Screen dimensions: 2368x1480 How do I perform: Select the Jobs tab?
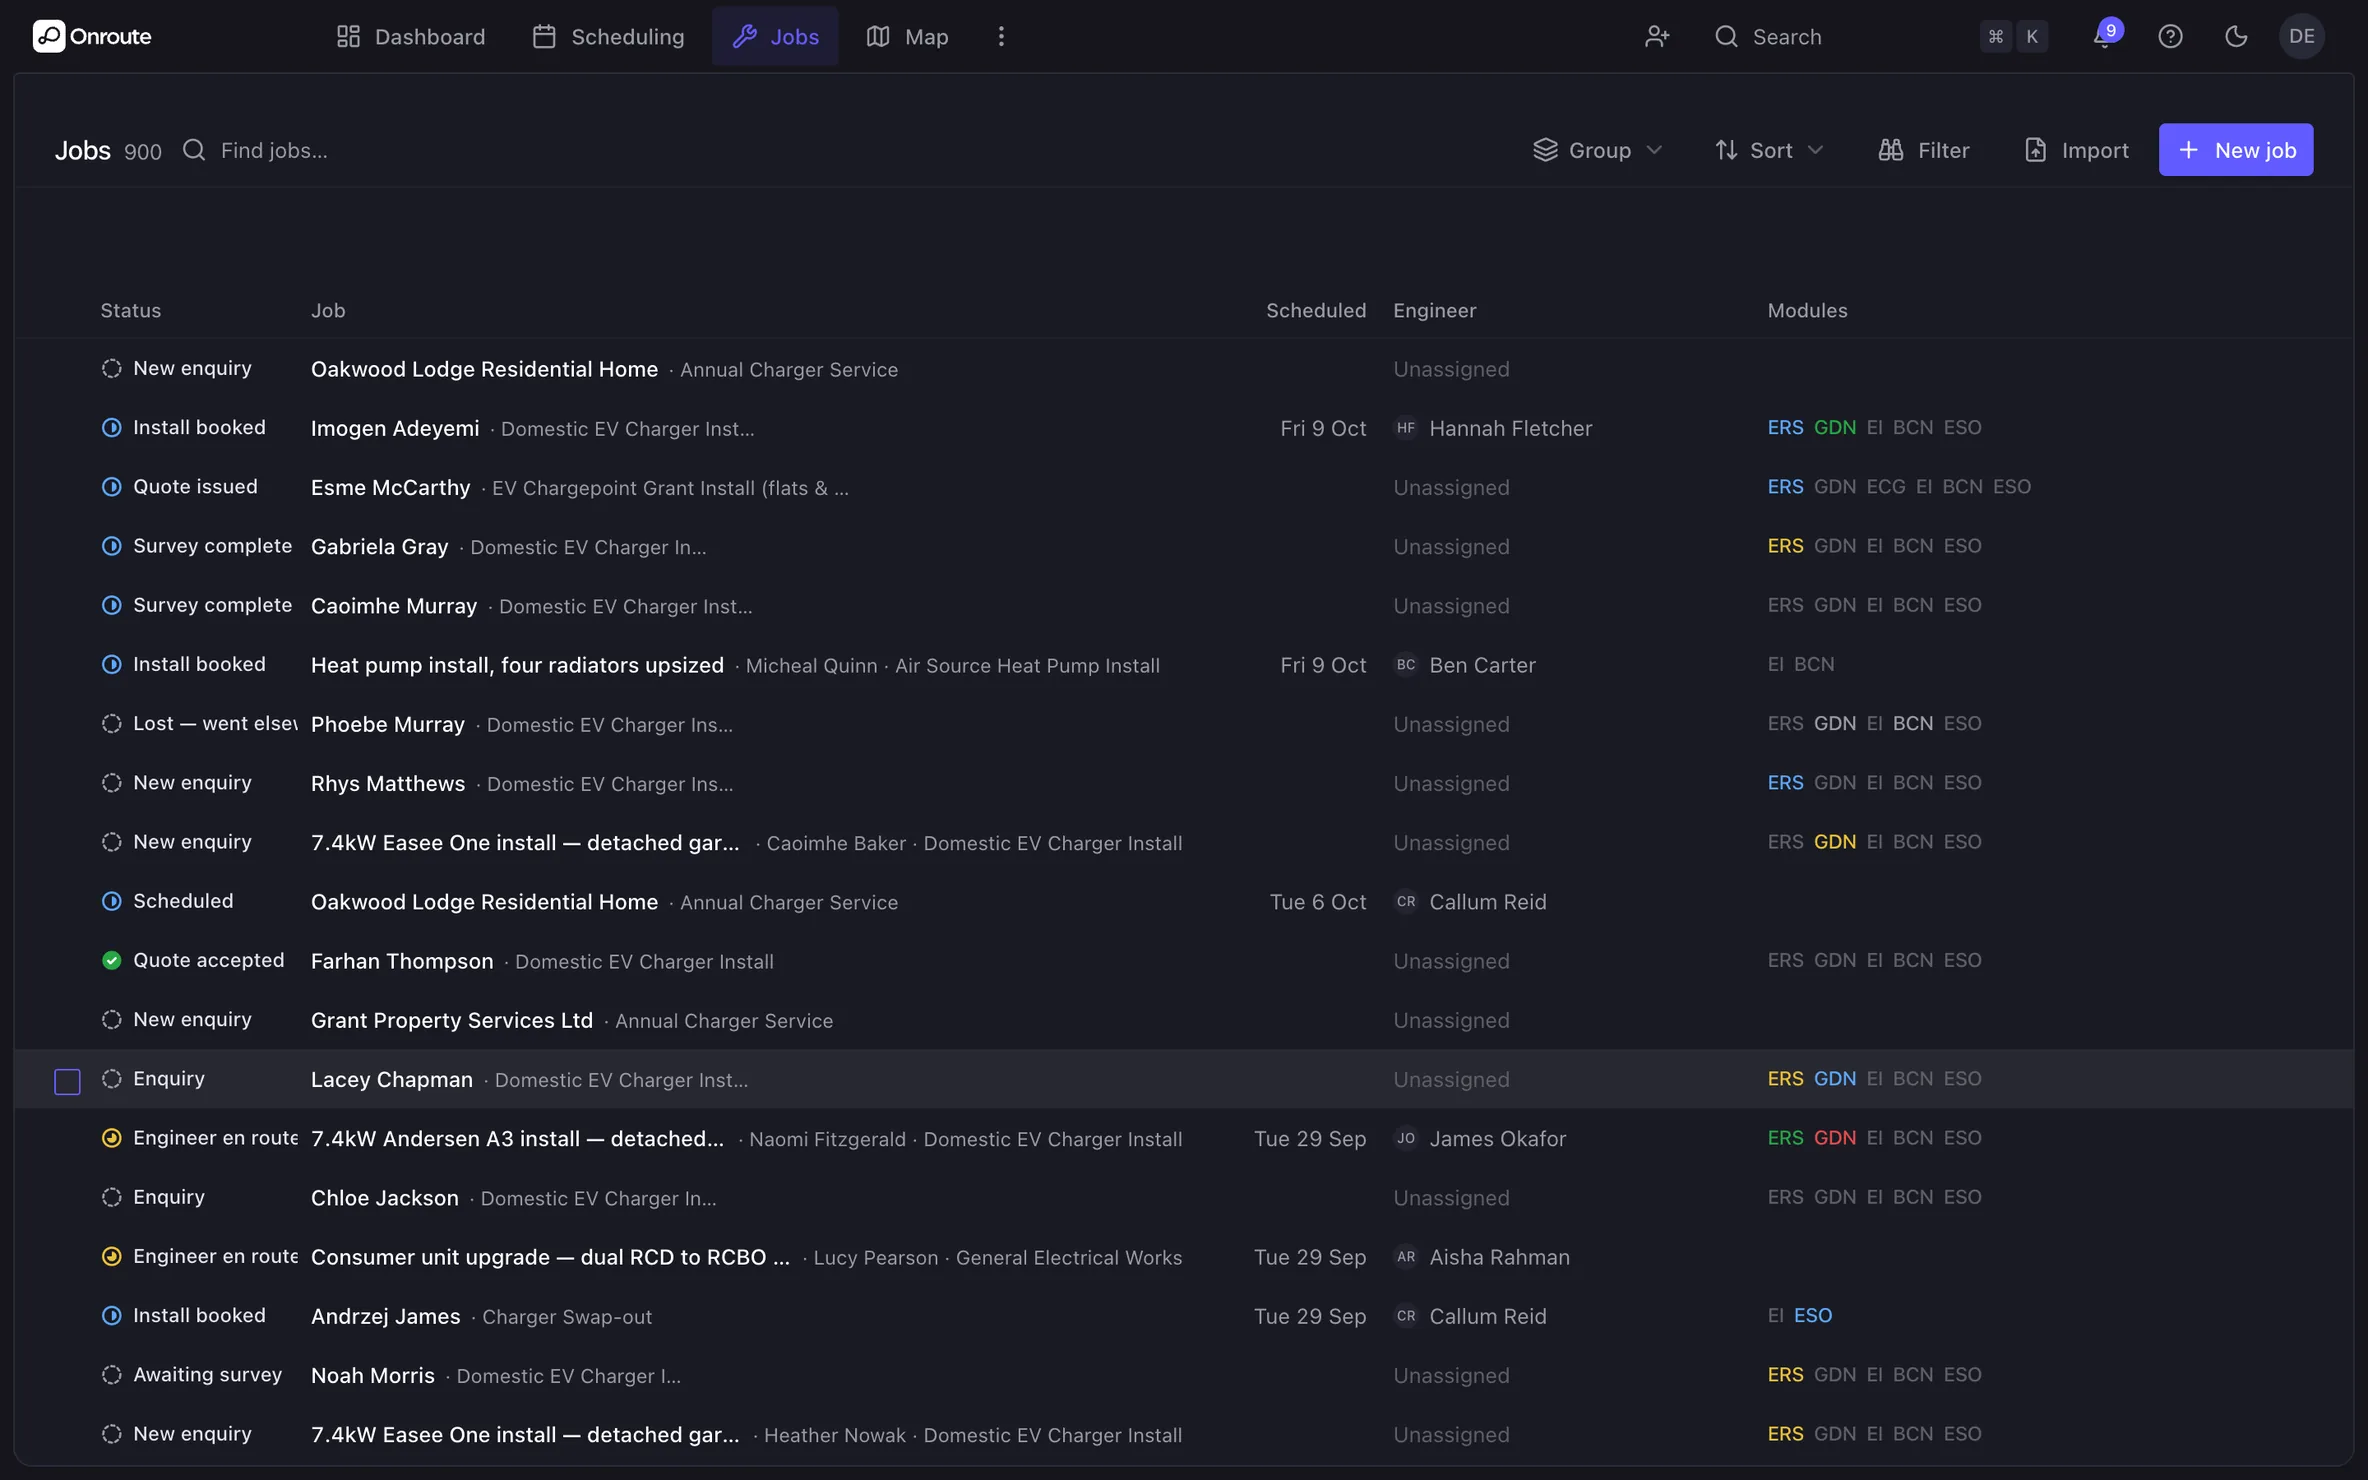point(775,37)
